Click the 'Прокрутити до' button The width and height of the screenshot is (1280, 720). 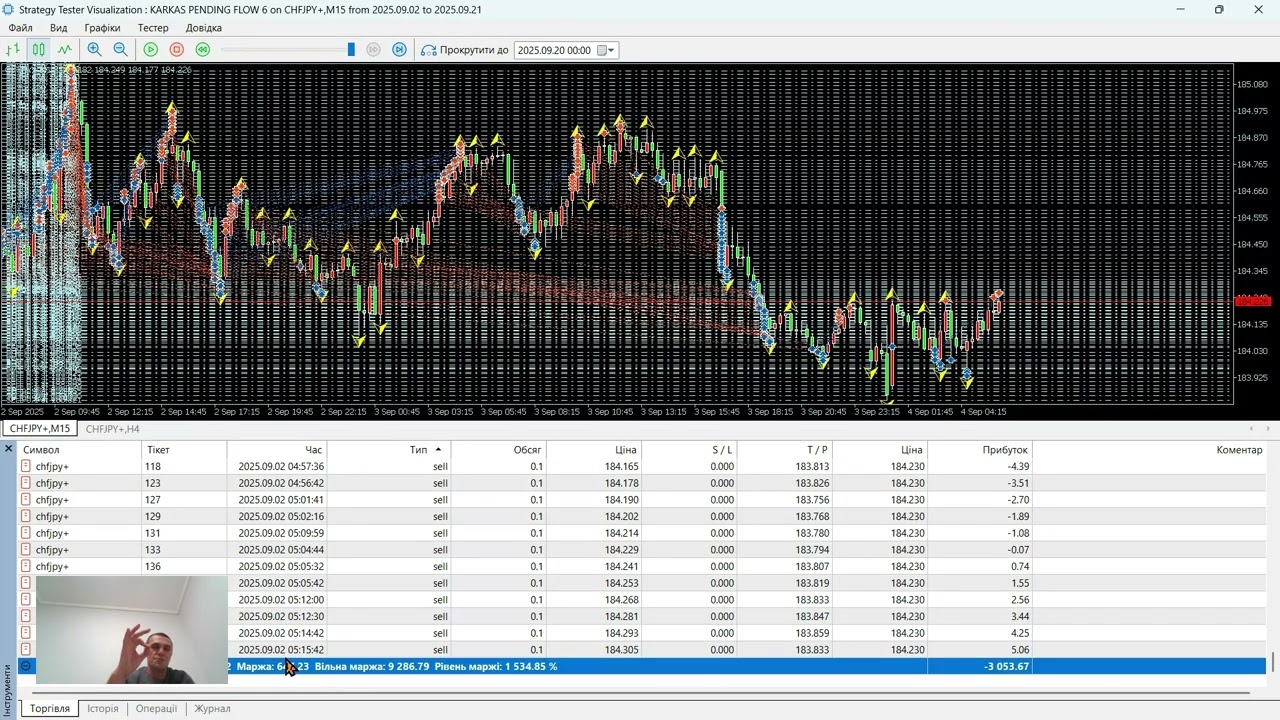(x=465, y=50)
